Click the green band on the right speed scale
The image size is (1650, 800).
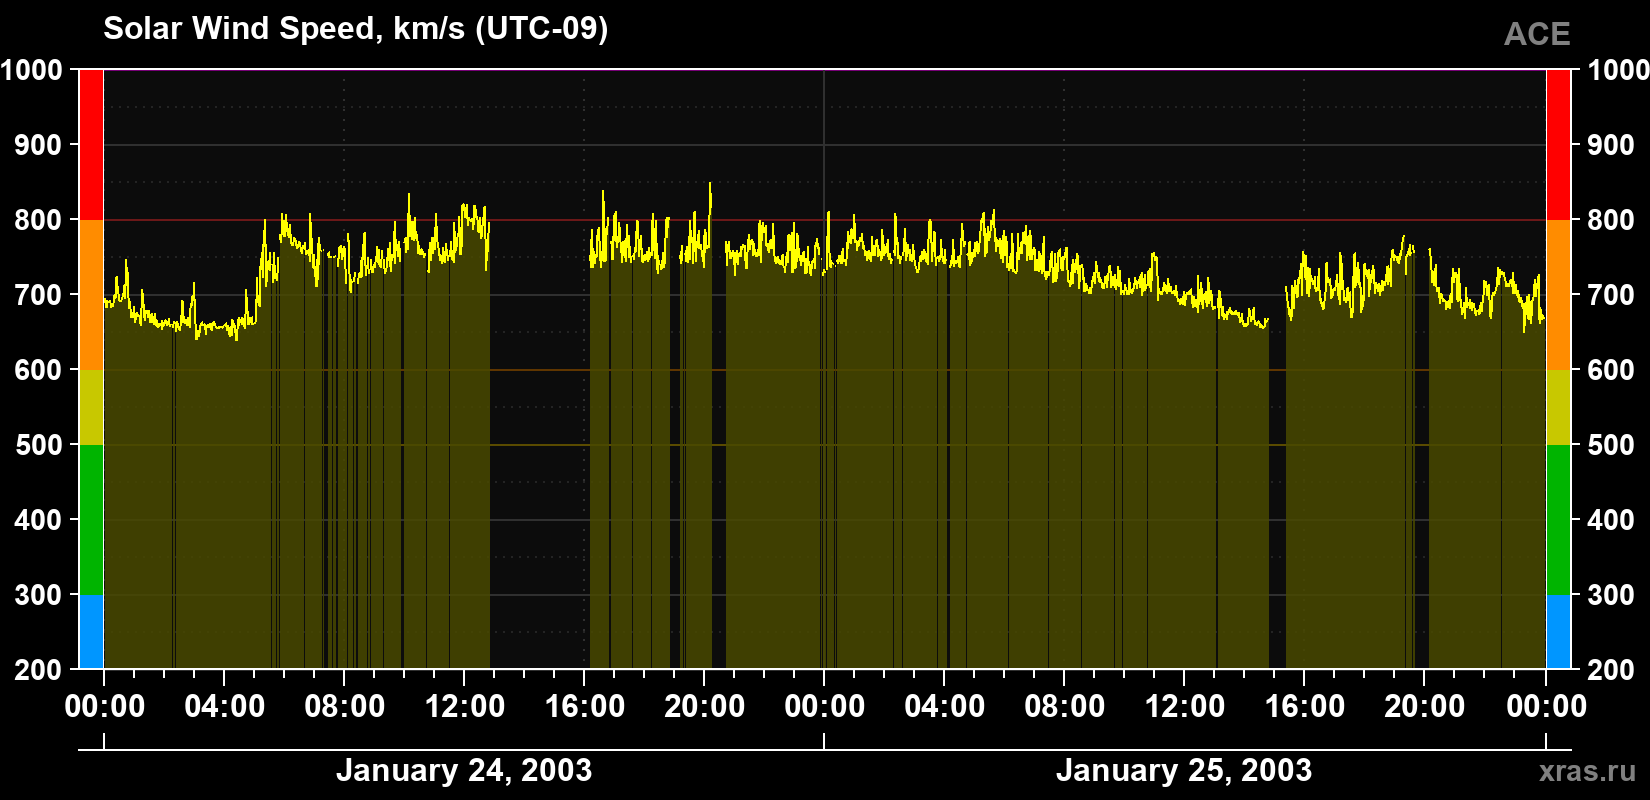point(1558,520)
